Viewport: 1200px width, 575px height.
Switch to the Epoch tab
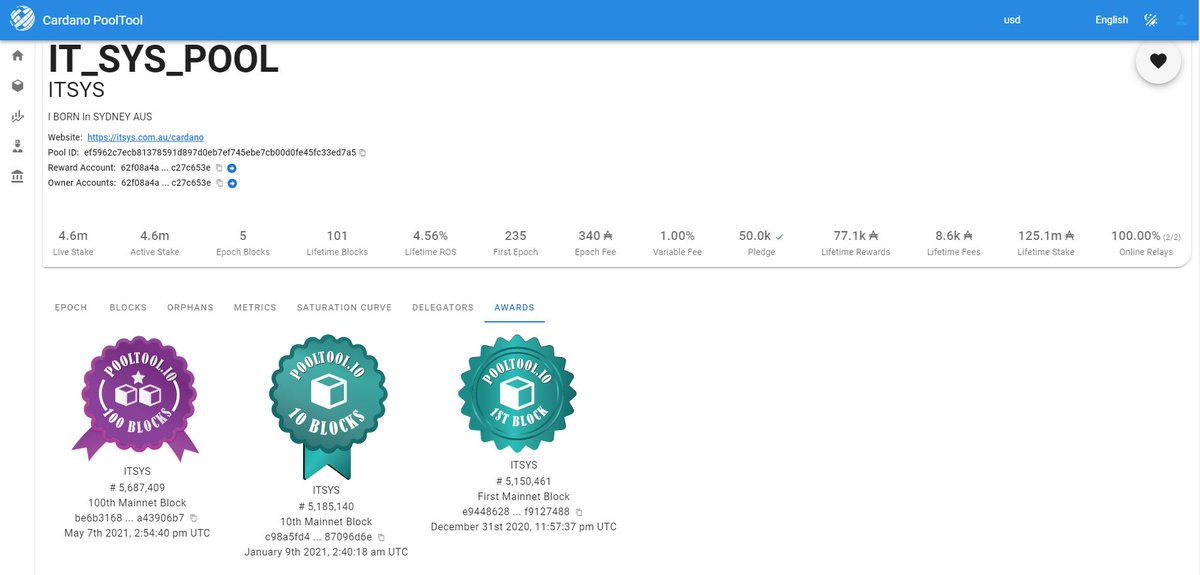pyautogui.click(x=71, y=307)
